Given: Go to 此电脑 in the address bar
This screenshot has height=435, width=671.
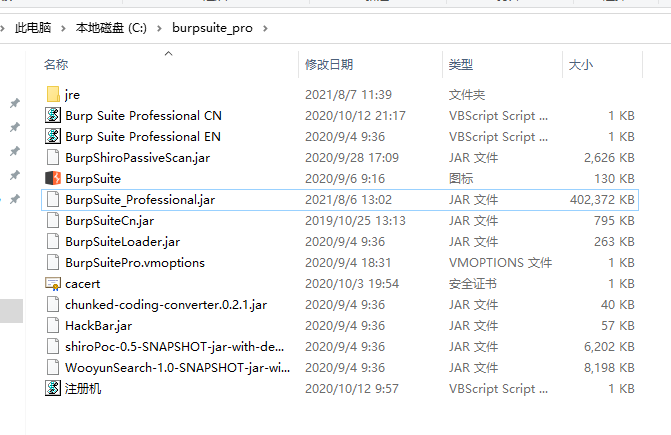Looking at the screenshot, I should (33, 28).
